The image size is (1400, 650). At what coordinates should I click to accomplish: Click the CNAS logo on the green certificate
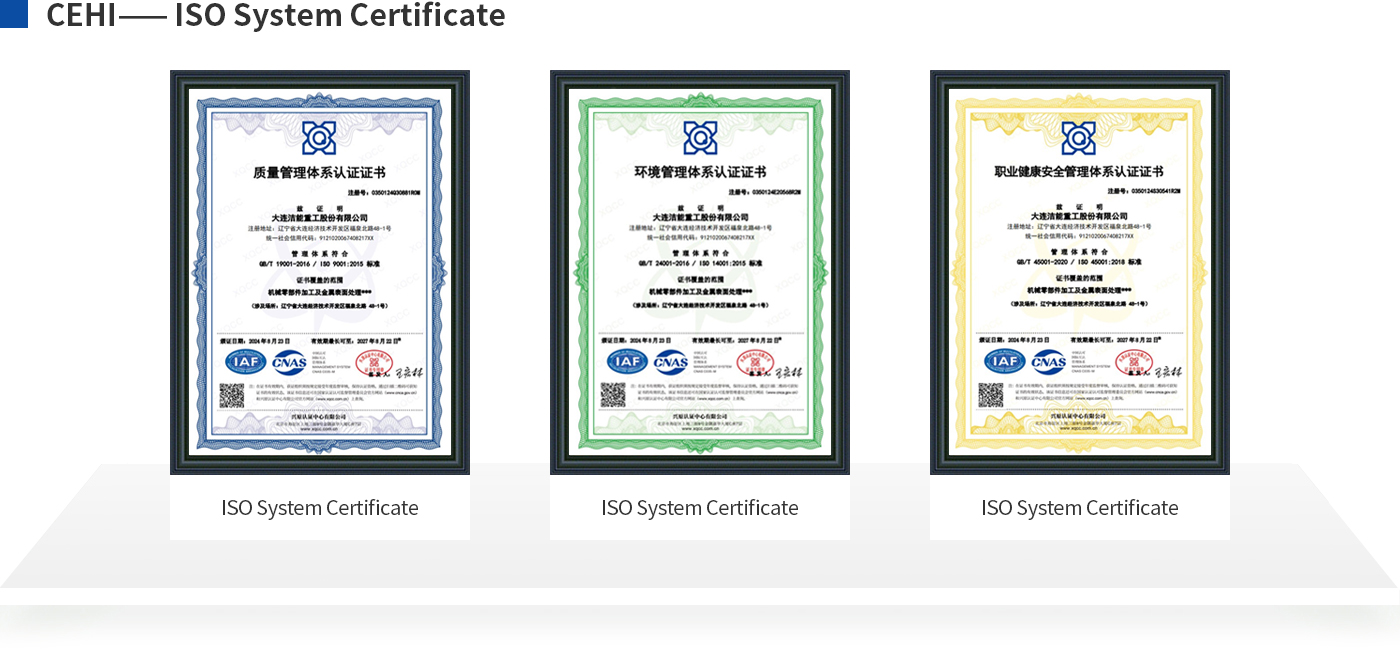[x=670, y=362]
